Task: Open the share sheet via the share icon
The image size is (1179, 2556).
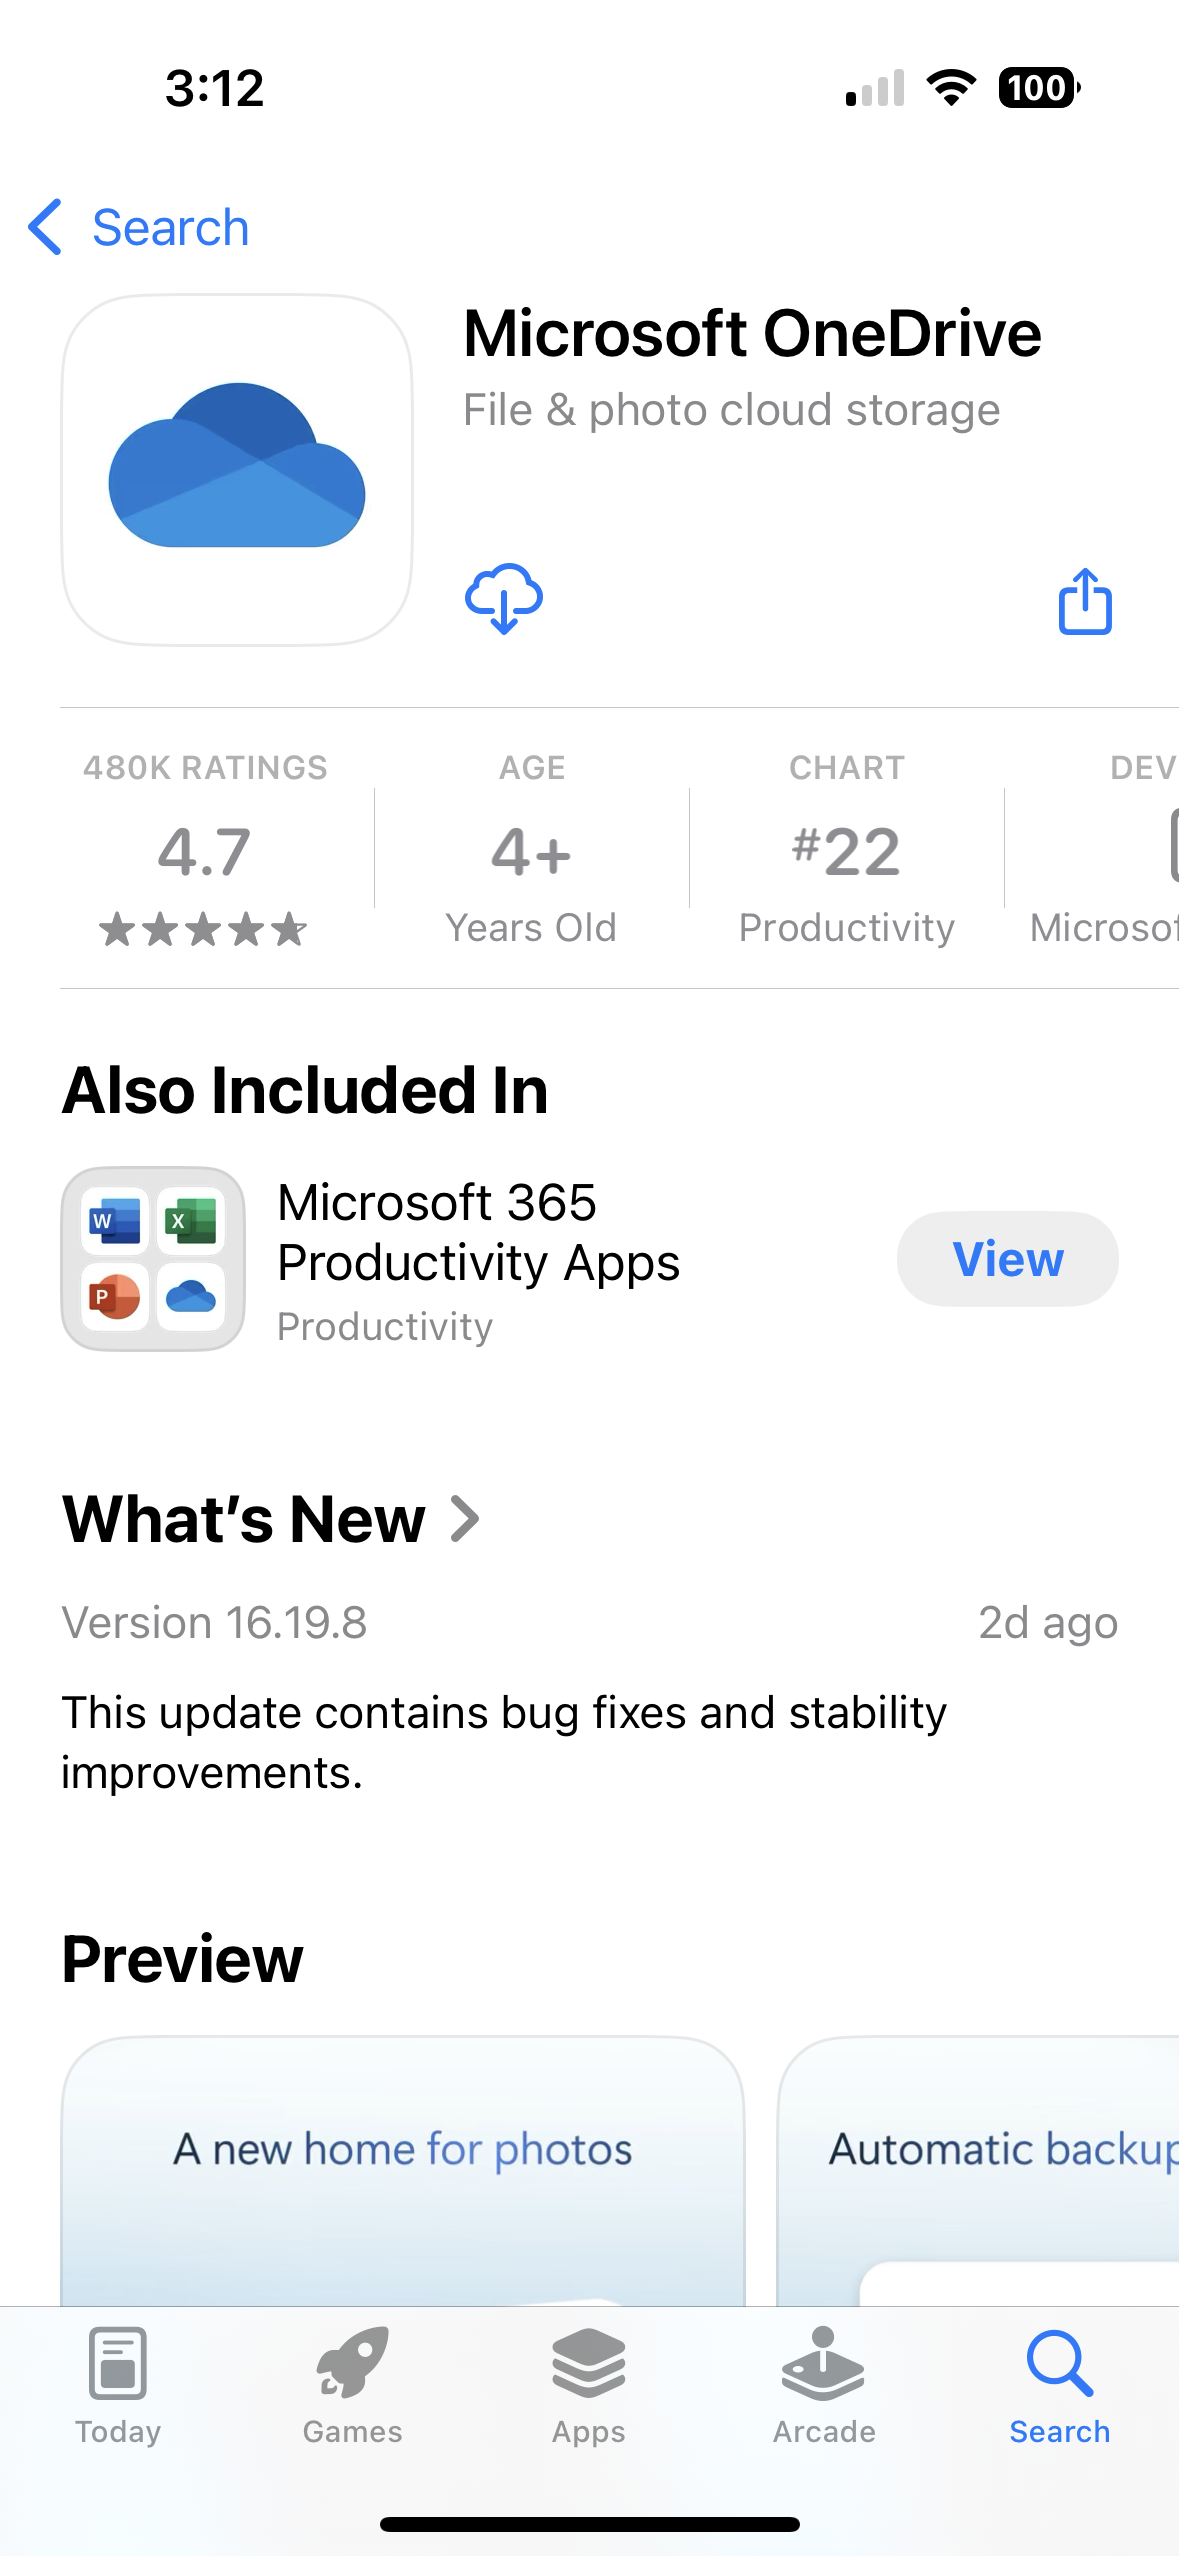Action: pyautogui.click(x=1085, y=601)
